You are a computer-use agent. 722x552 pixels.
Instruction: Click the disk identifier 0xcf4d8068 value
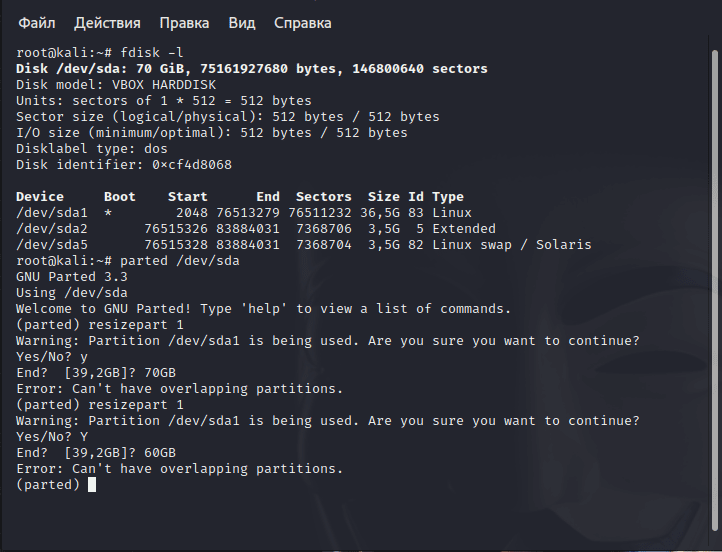tap(192, 165)
